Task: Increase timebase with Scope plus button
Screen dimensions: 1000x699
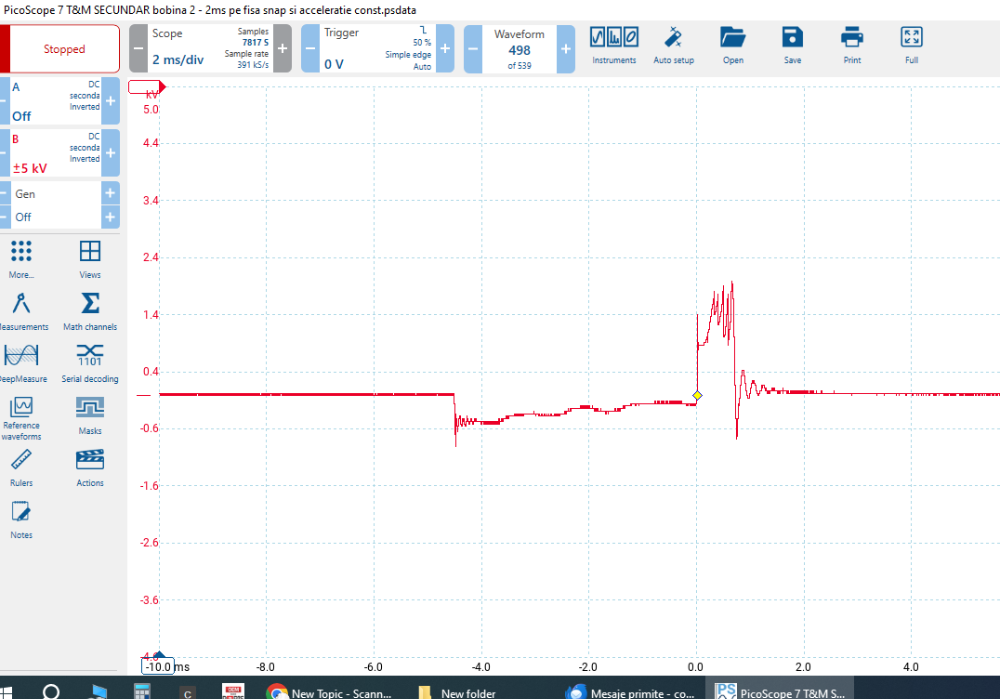Action: coord(282,49)
